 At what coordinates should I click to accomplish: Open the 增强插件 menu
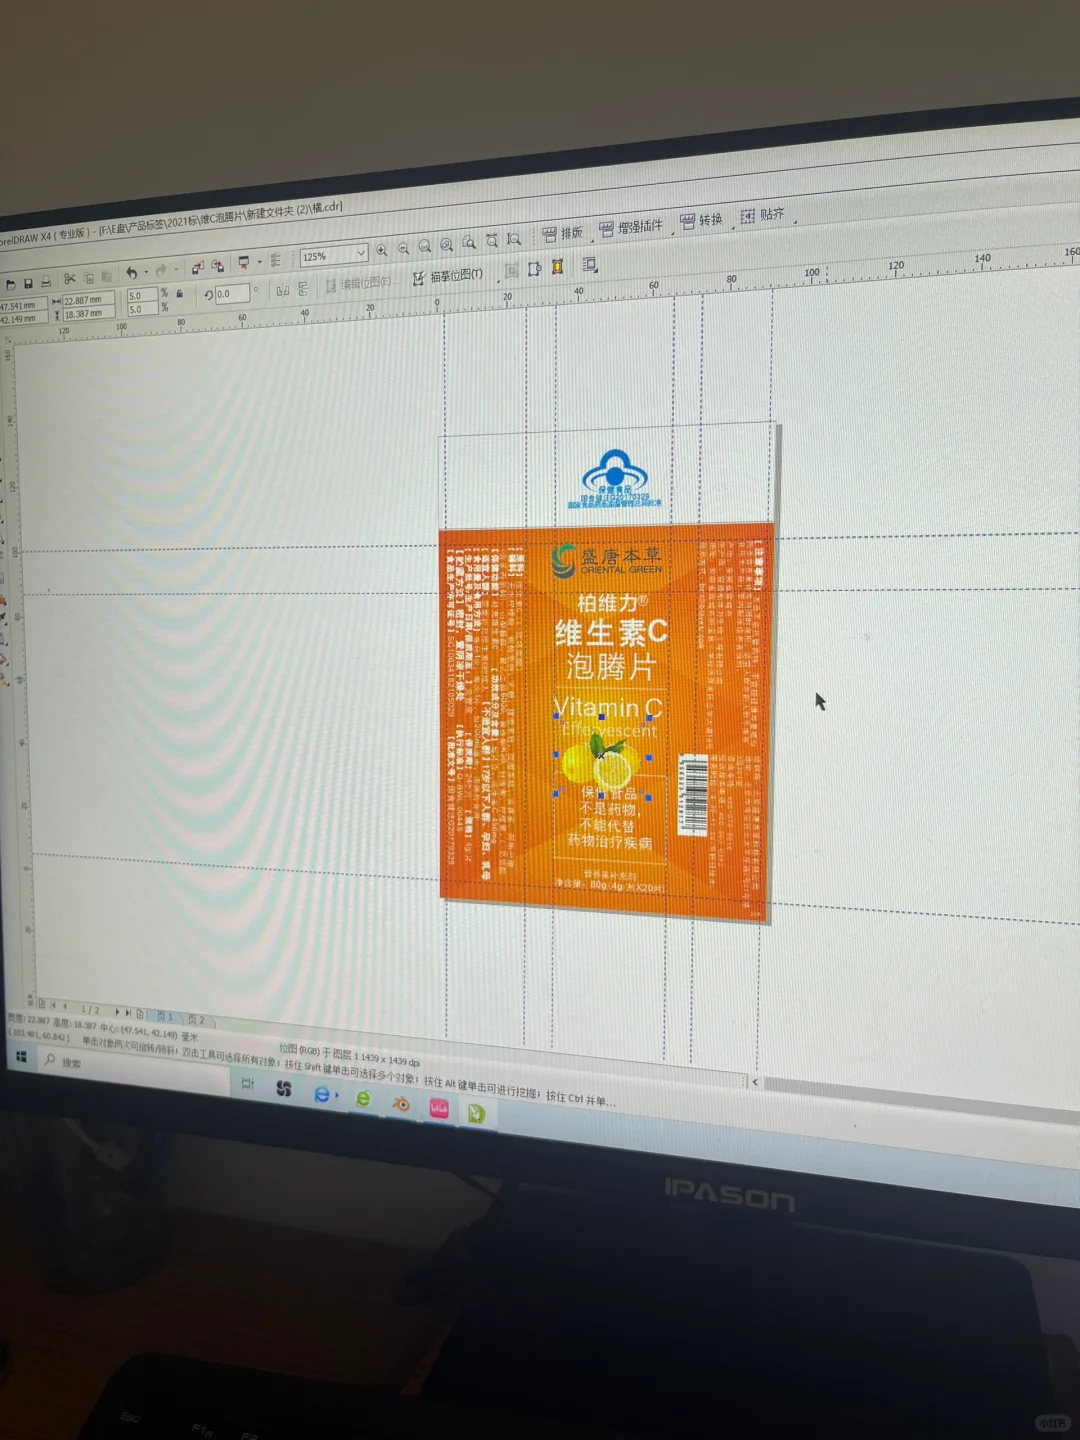click(630, 227)
